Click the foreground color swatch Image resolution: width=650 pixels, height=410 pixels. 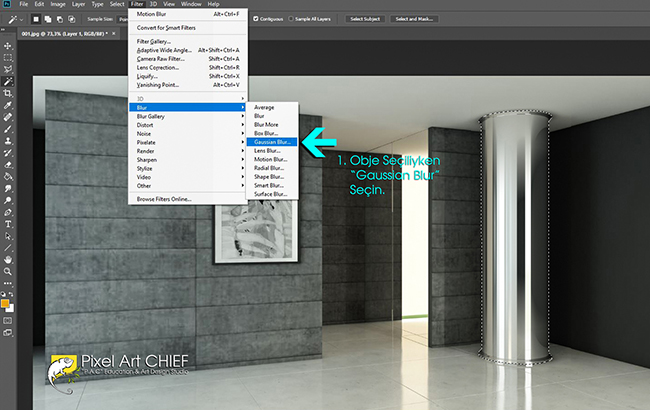tap(6, 301)
